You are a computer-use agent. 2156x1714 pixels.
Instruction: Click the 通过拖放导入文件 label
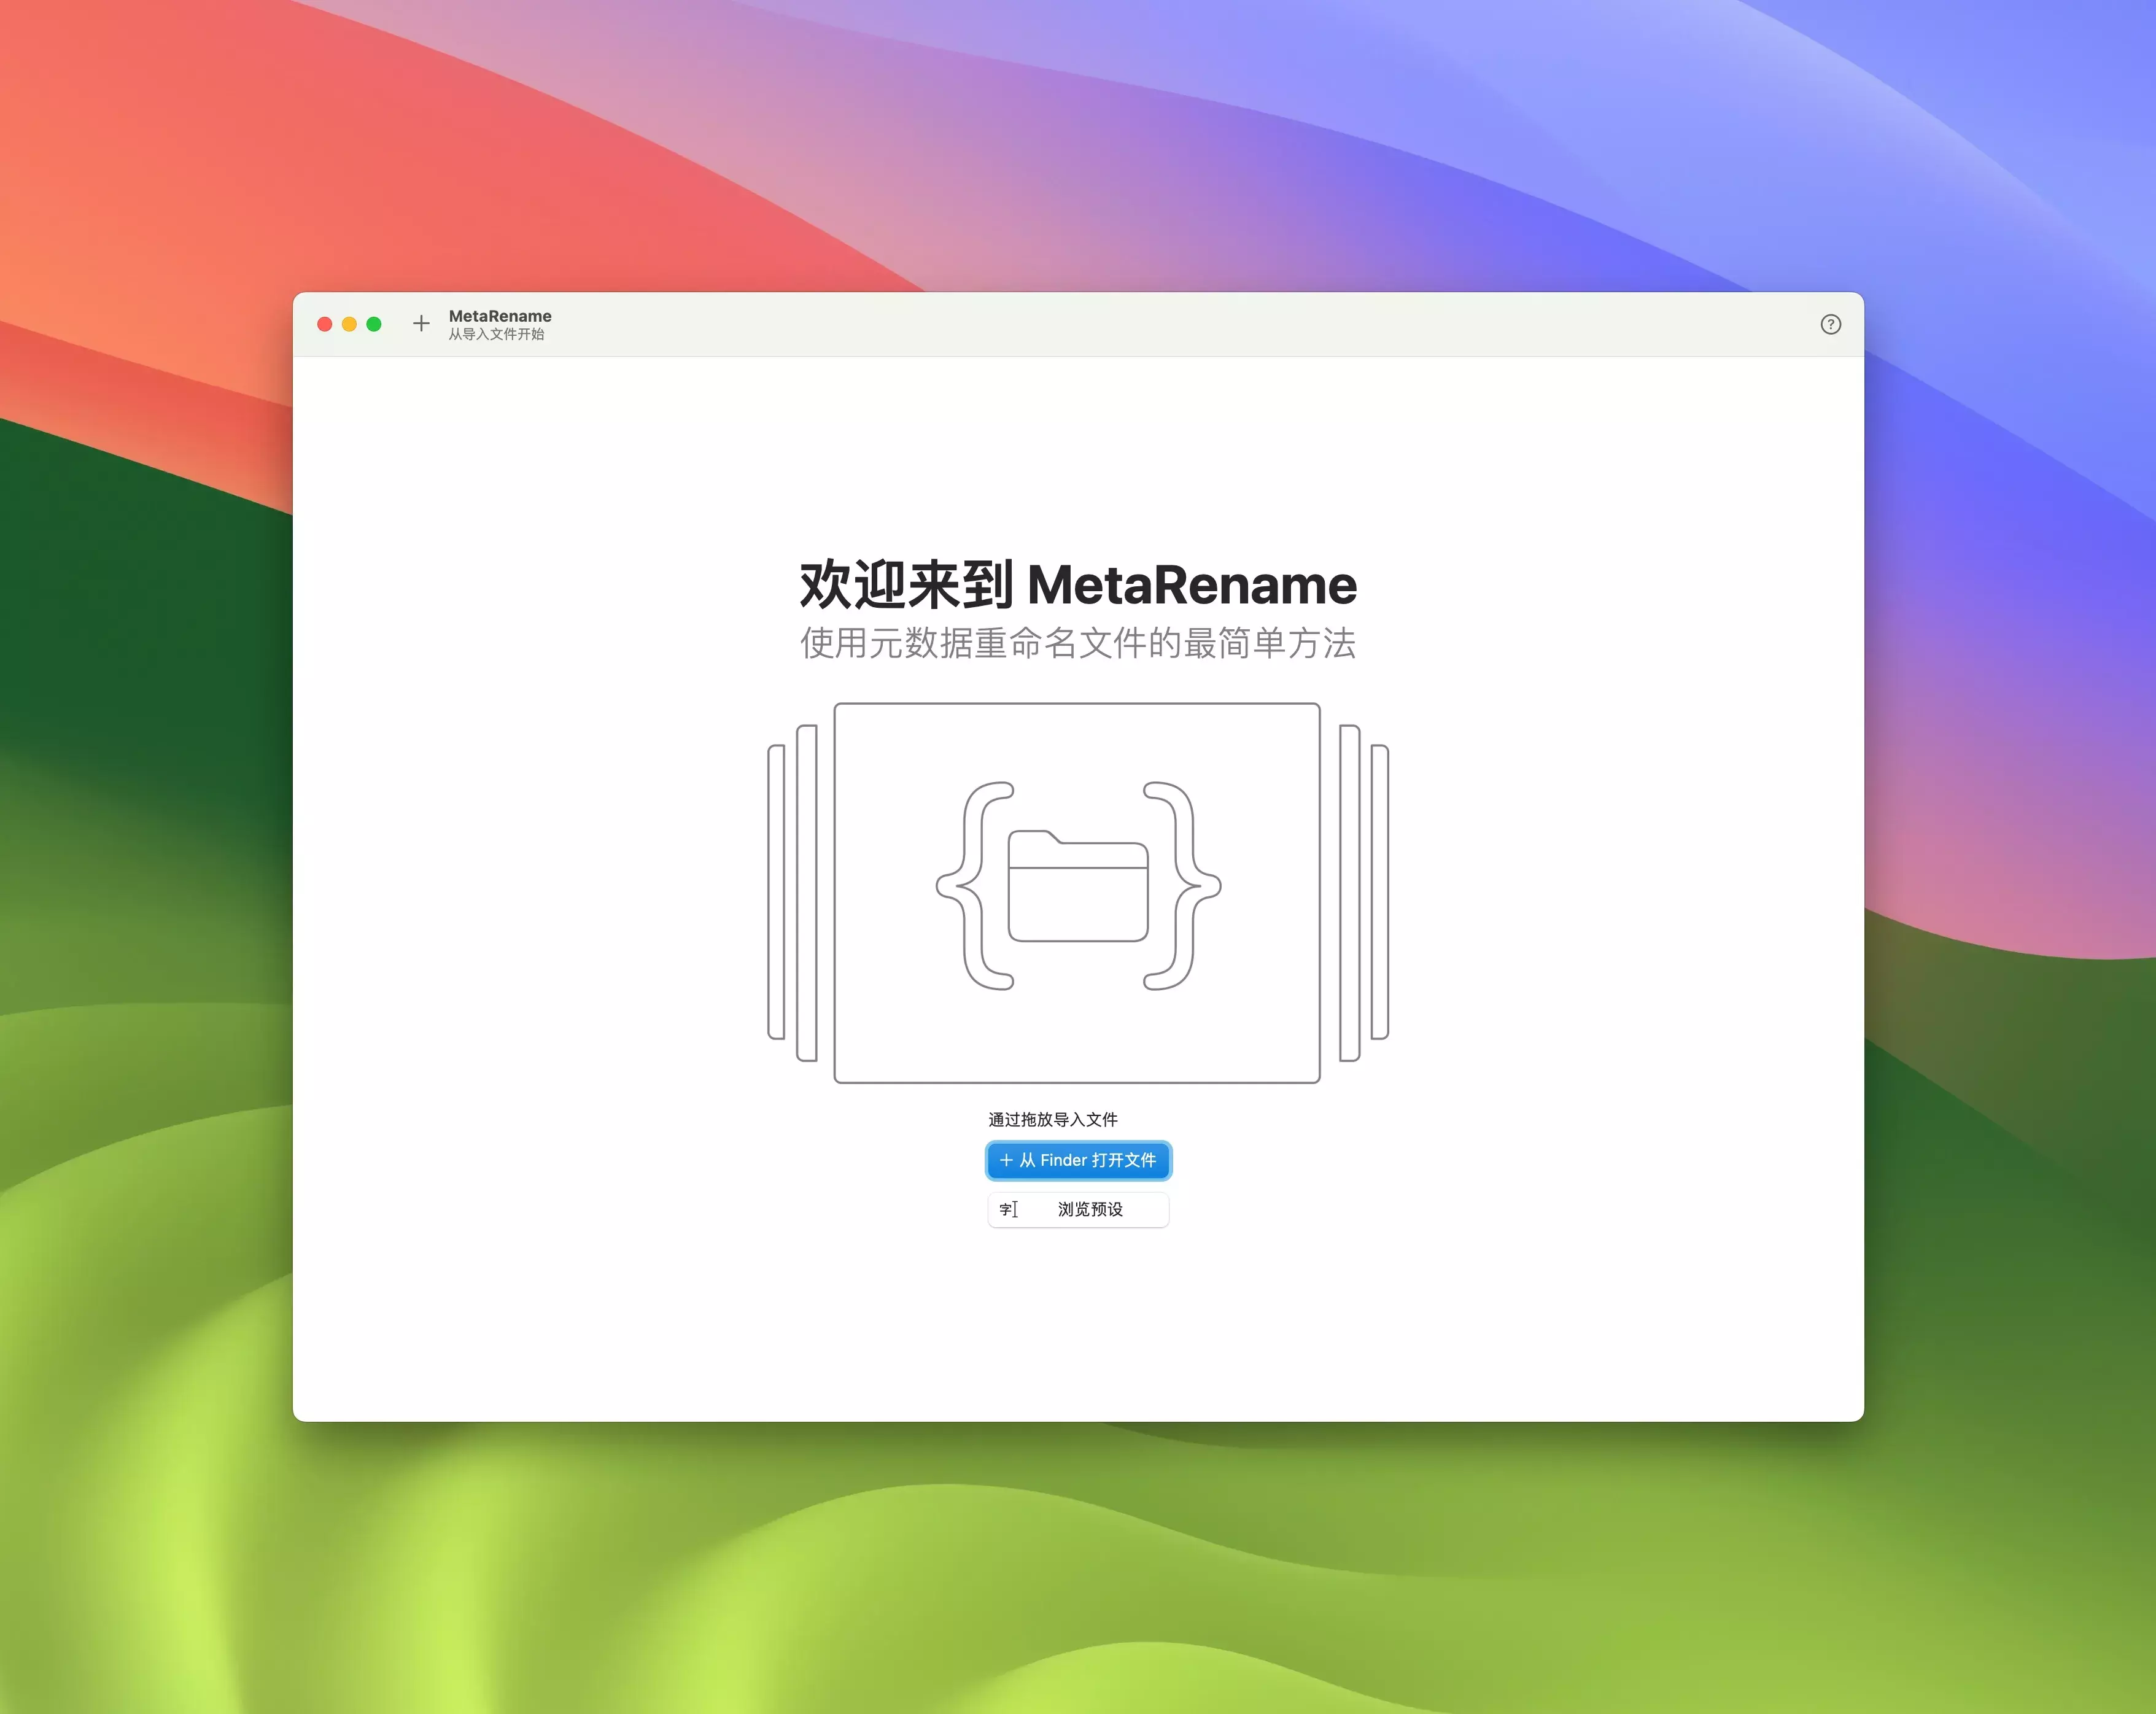pyautogui.click(x=1052, y=1119)
